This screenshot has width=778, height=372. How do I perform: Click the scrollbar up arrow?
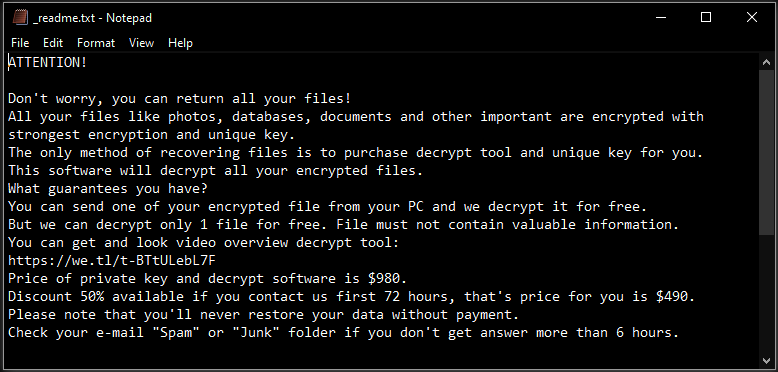click(766, 62)
